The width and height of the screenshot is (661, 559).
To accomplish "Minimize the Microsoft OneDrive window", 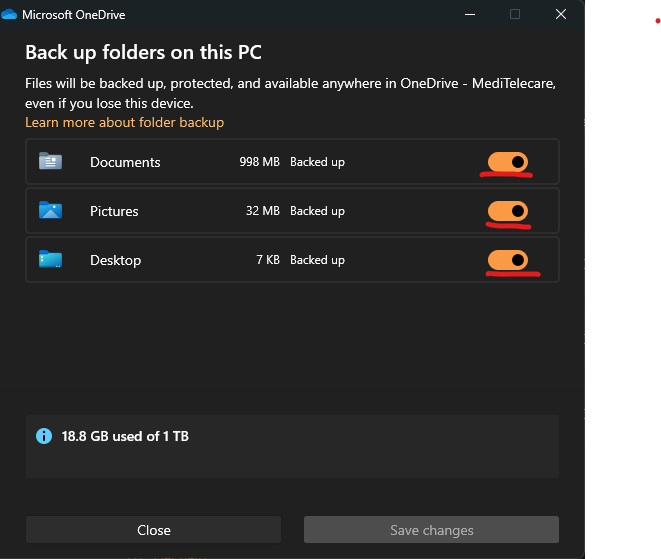I will (471, 14).
